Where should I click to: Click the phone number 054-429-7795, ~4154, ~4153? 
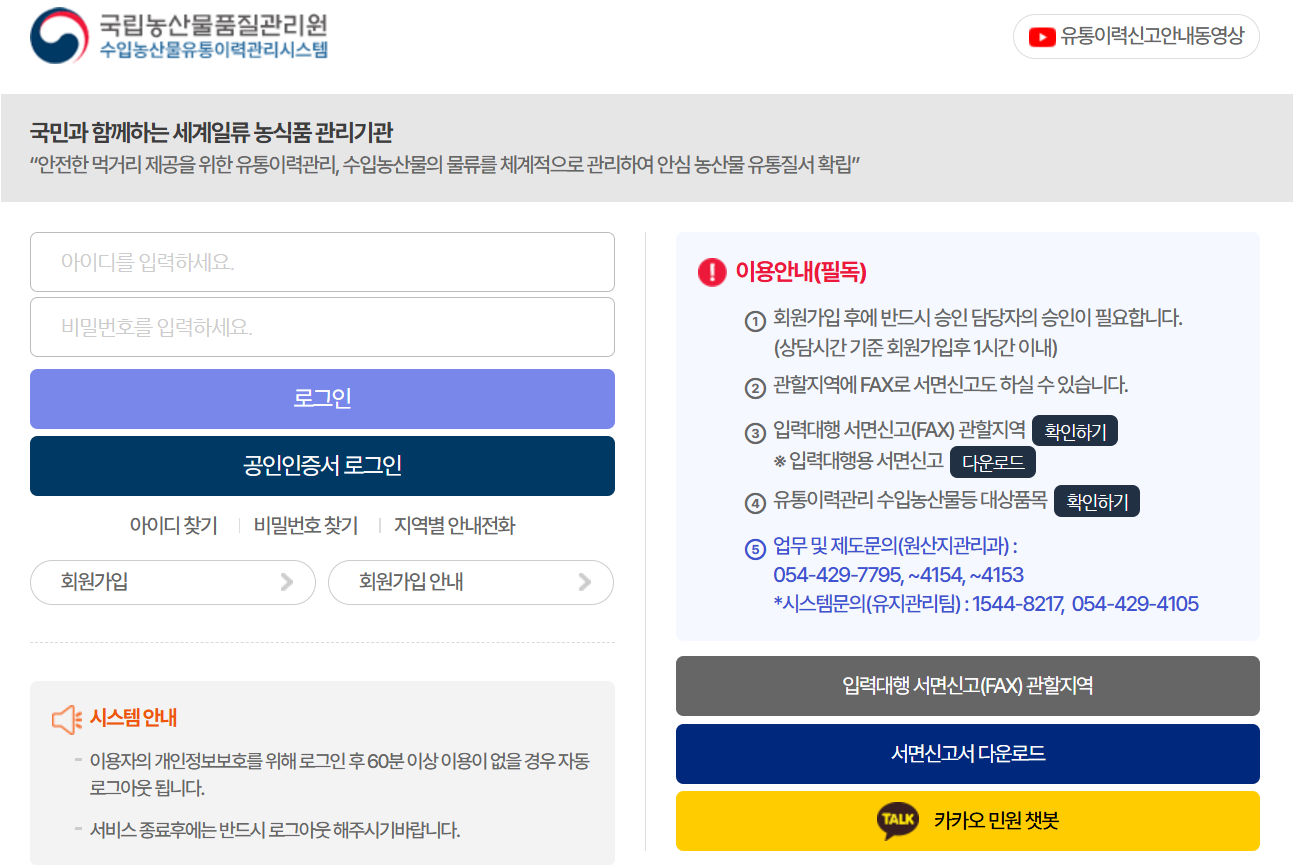click(x=898, y=575)
